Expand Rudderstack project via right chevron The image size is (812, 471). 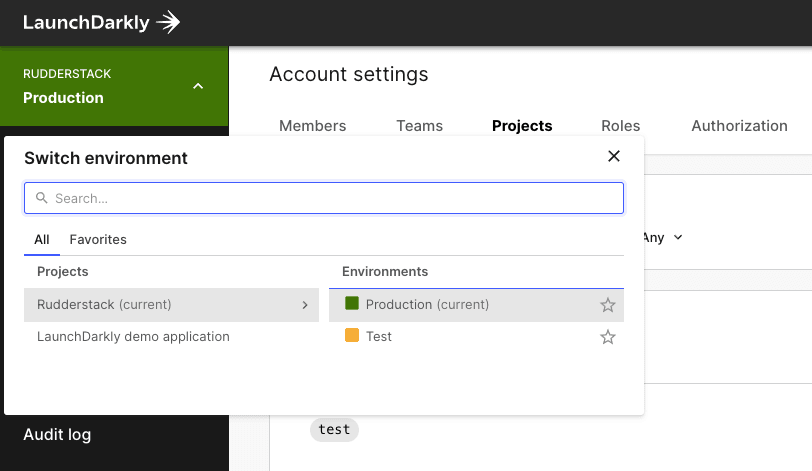(x=305, y=305)
